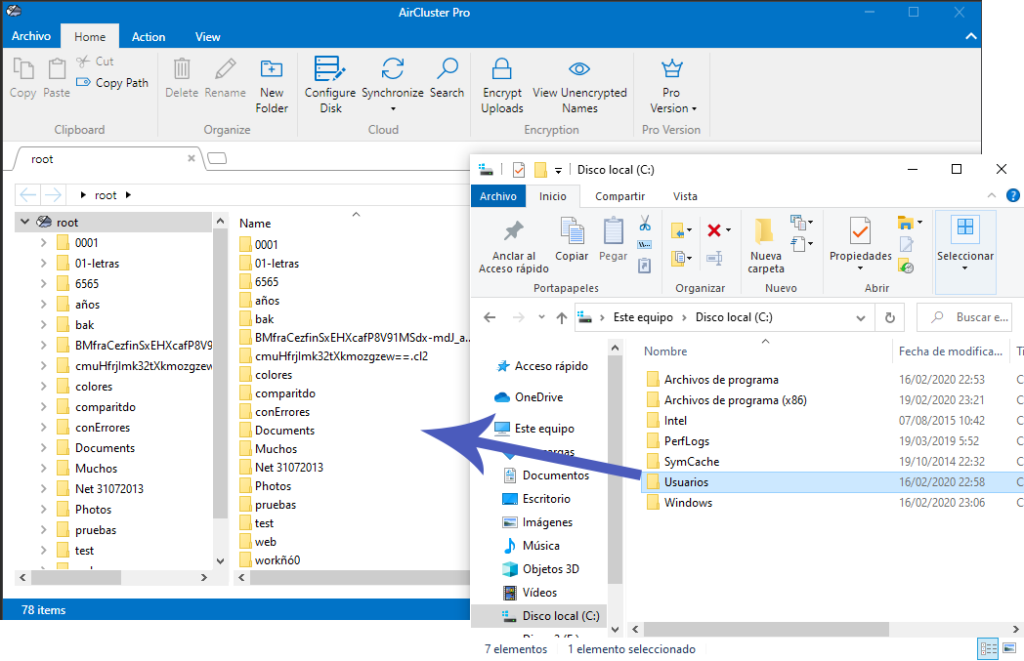Collapse the root node in AirCluster tree
Screen dimensions: 1024x661
coord(25,222)
